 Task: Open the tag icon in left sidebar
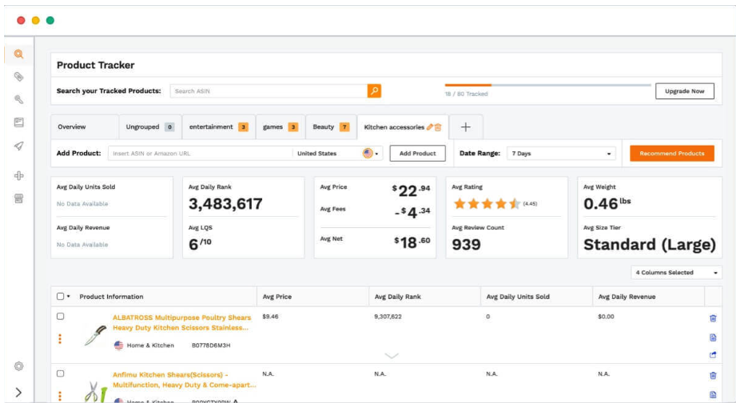18,77
